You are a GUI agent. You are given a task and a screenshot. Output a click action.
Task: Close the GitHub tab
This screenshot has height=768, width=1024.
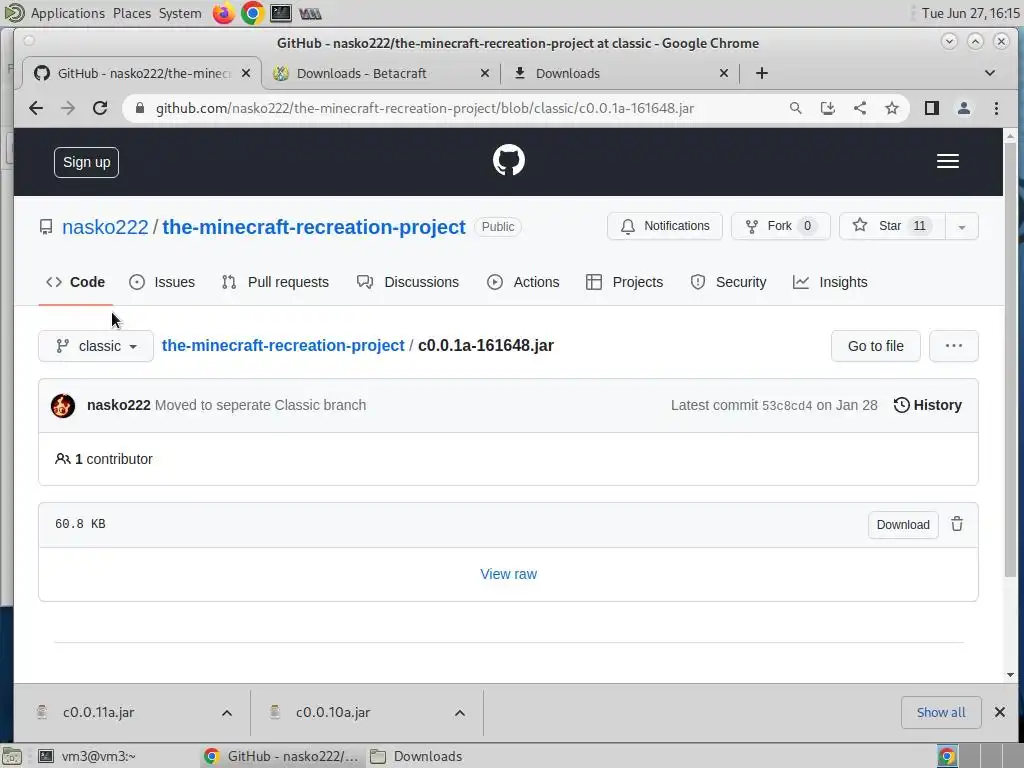tap(246, 73)
